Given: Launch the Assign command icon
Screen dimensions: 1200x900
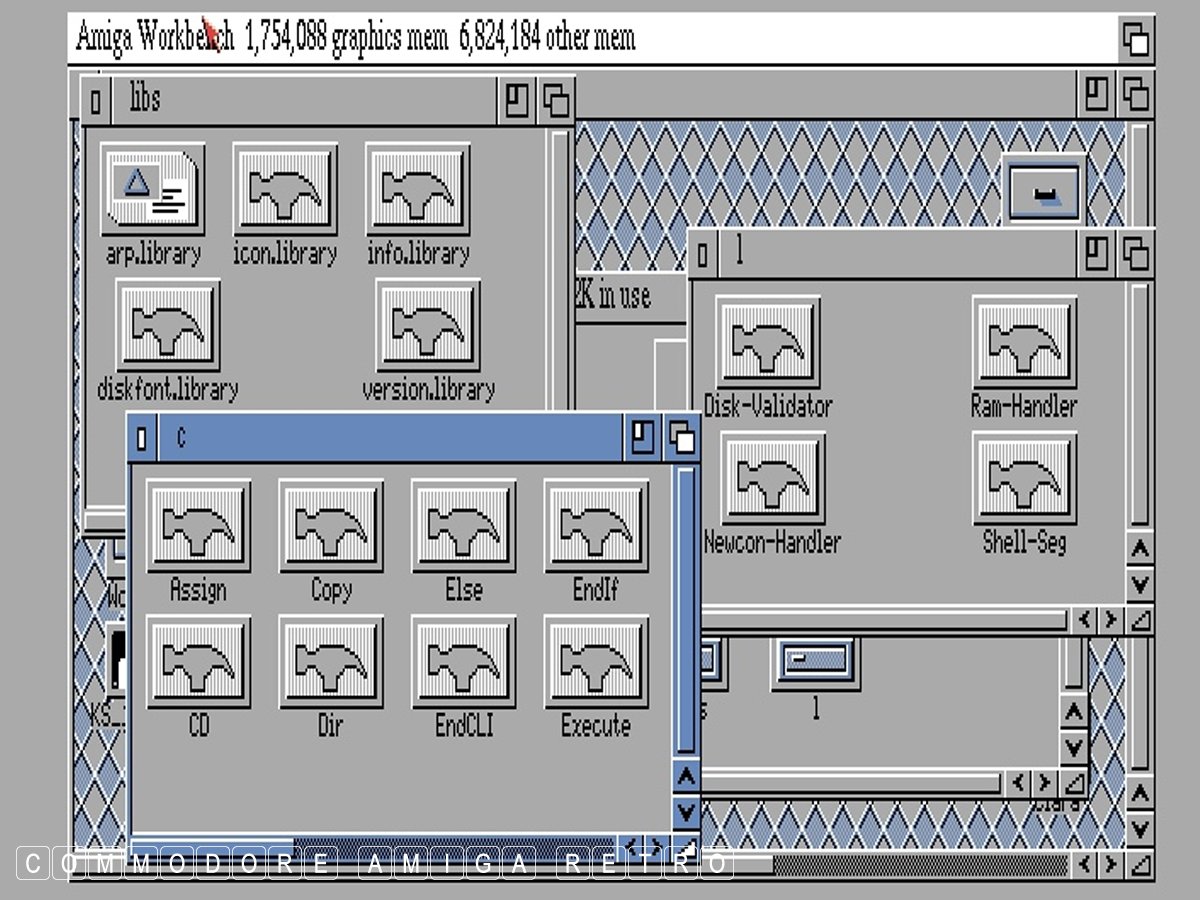Looking at the screenshot, I should pyautogui.click(x=198, y=527).
